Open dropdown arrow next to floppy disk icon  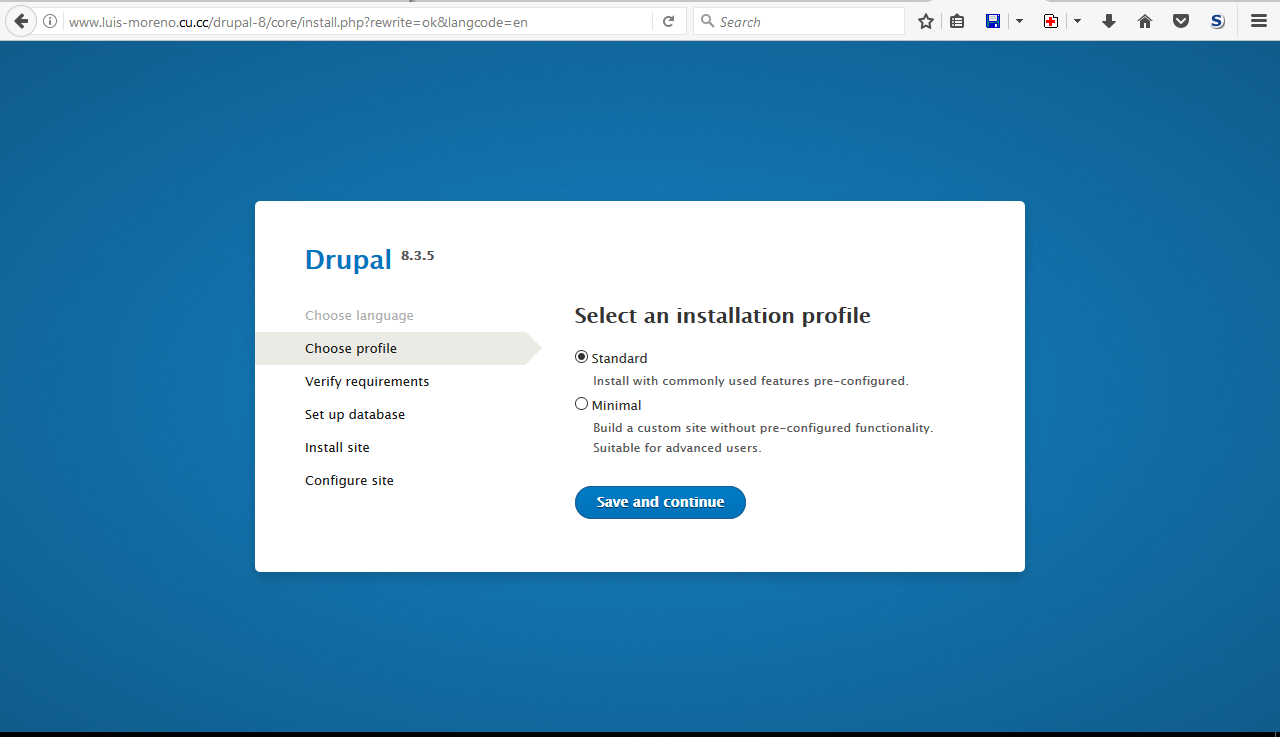1019,21
